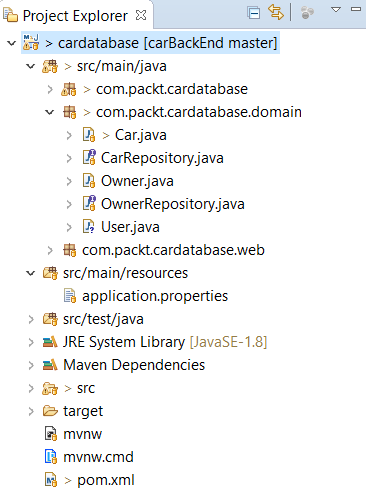
Task: Click the User.java file icon
Action: coord(89,227)
